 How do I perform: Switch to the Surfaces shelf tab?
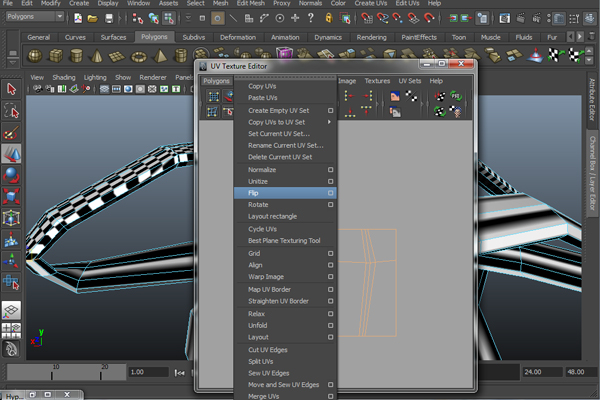click(113, 37)
